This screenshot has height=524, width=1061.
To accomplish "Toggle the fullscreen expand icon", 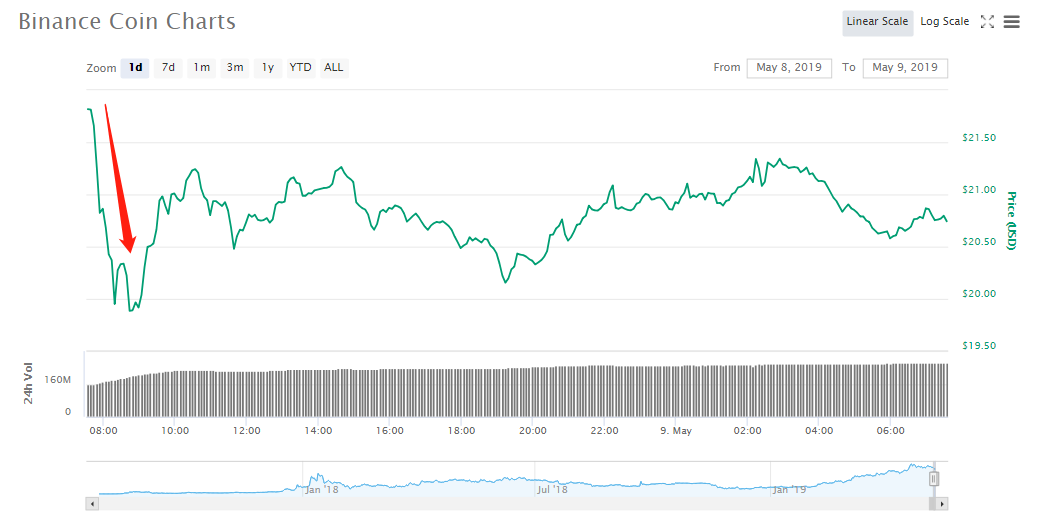I will coord(987,22).
